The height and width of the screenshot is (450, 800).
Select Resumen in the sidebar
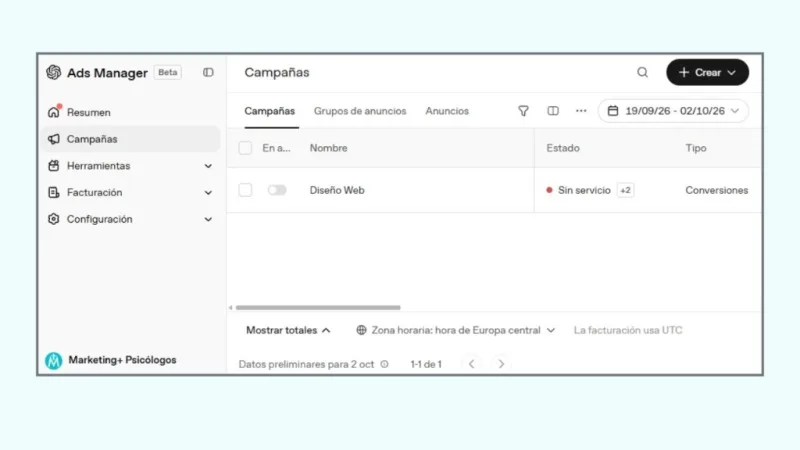point(130,112)
